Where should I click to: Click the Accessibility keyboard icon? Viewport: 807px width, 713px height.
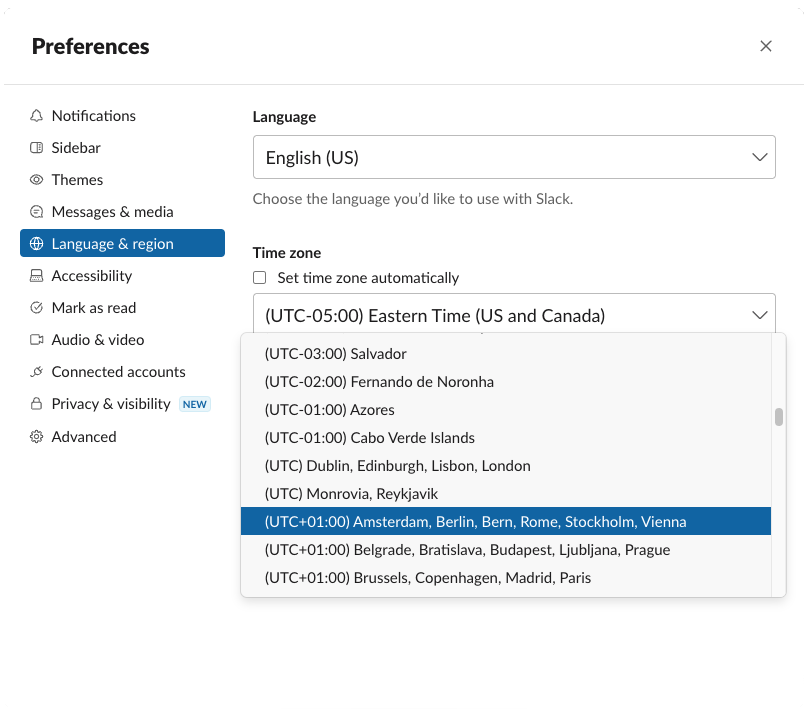(x=37, y=276)
